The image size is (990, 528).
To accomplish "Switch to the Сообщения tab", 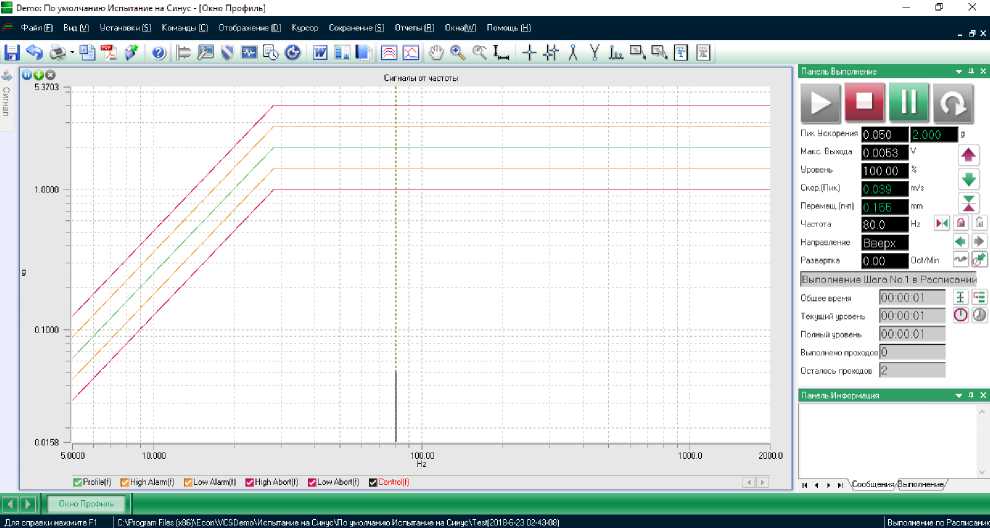I will [872, 484].
